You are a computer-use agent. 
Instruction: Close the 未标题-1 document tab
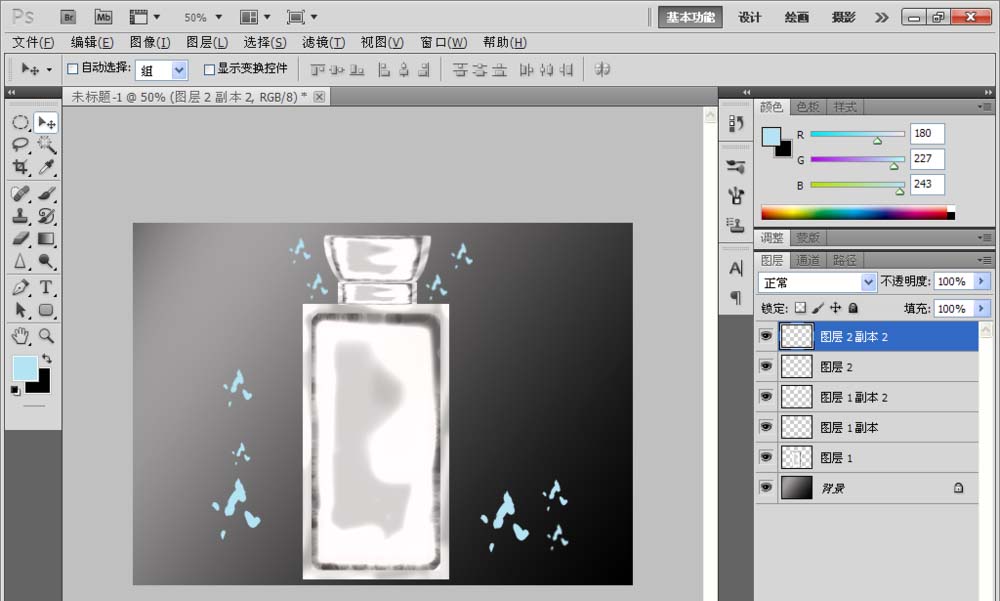click(x=319, y=96)
